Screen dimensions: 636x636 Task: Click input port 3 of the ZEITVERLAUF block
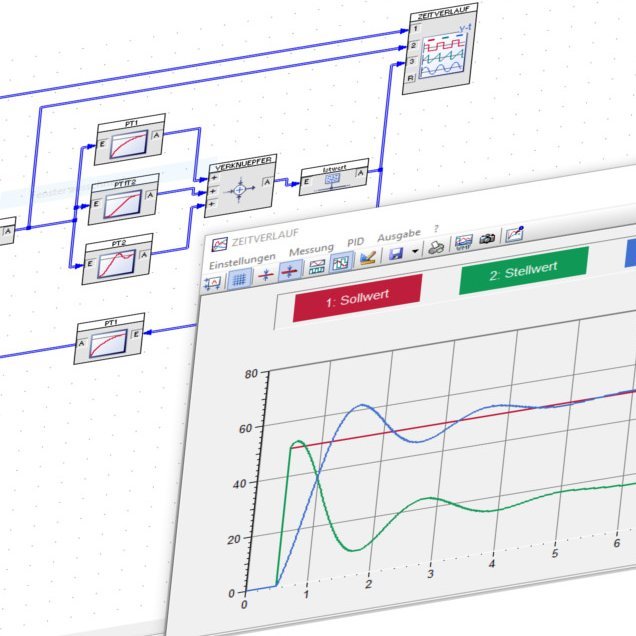(x=412, y=61)
